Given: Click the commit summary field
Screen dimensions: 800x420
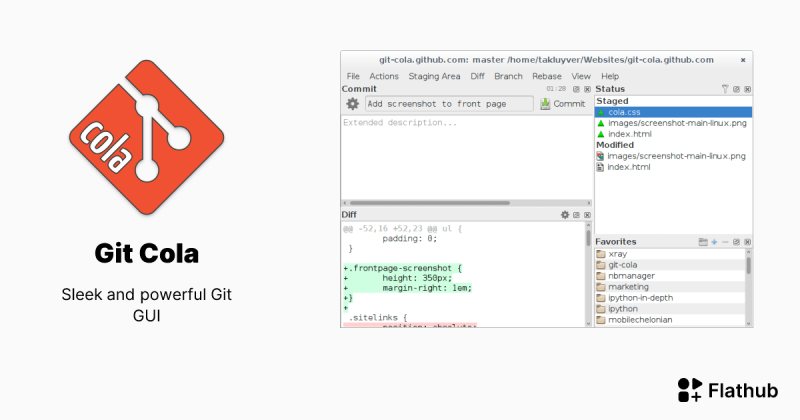Looking at the screenshot, I should click(x=449, y=104).
